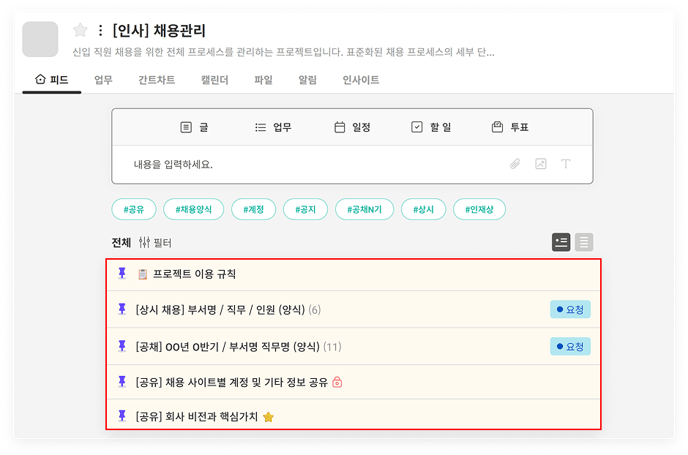Click the insert image icon
The width and height of the screenshot is (688, 455).
point(541,164)
